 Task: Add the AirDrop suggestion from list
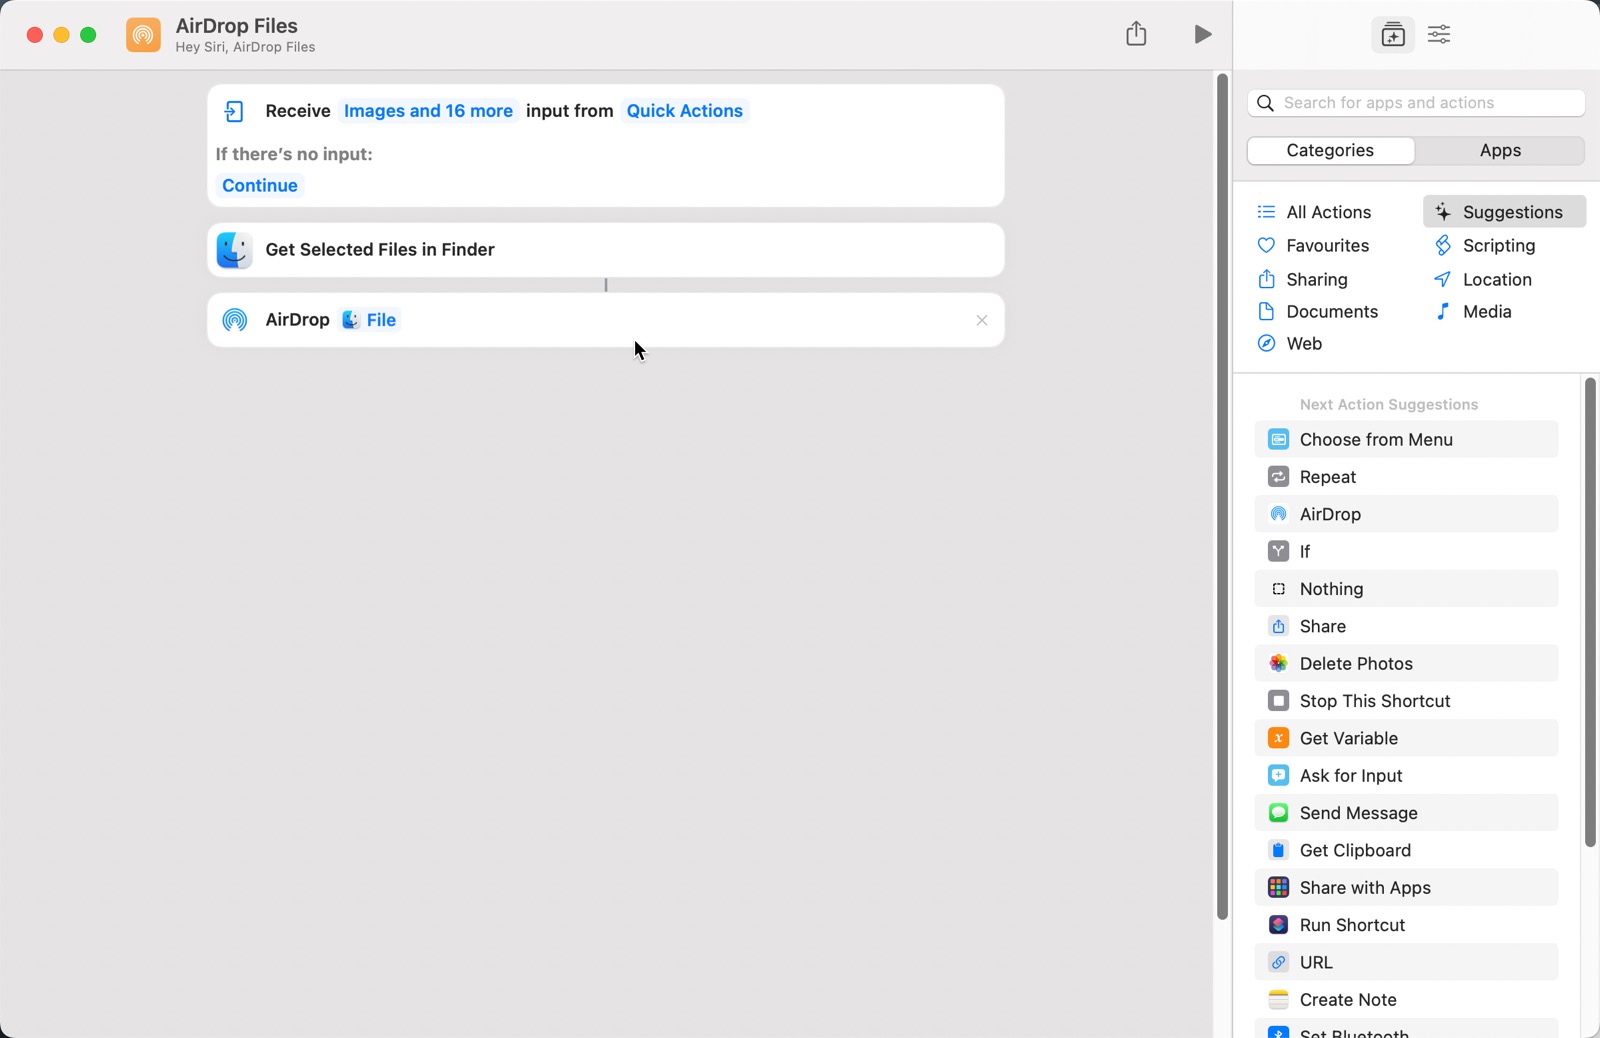tap(1406, 514)
